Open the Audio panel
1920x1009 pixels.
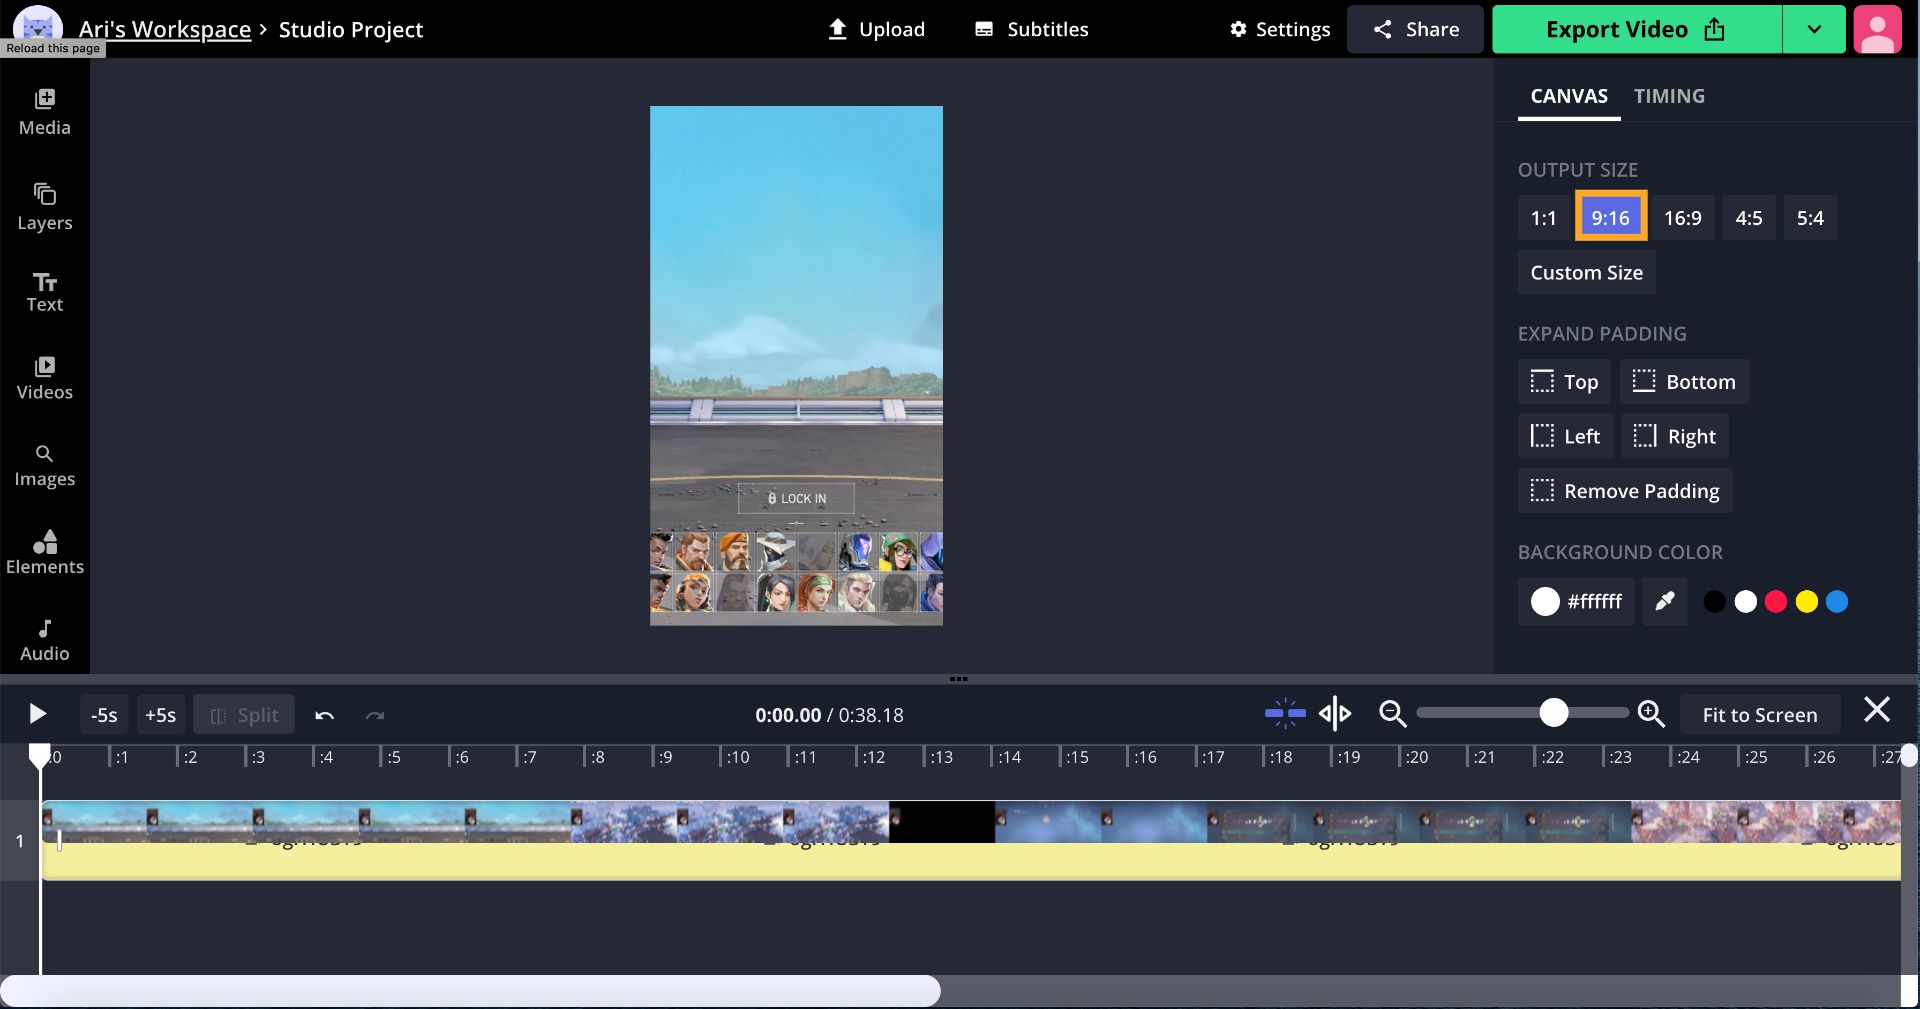[45, 640]
